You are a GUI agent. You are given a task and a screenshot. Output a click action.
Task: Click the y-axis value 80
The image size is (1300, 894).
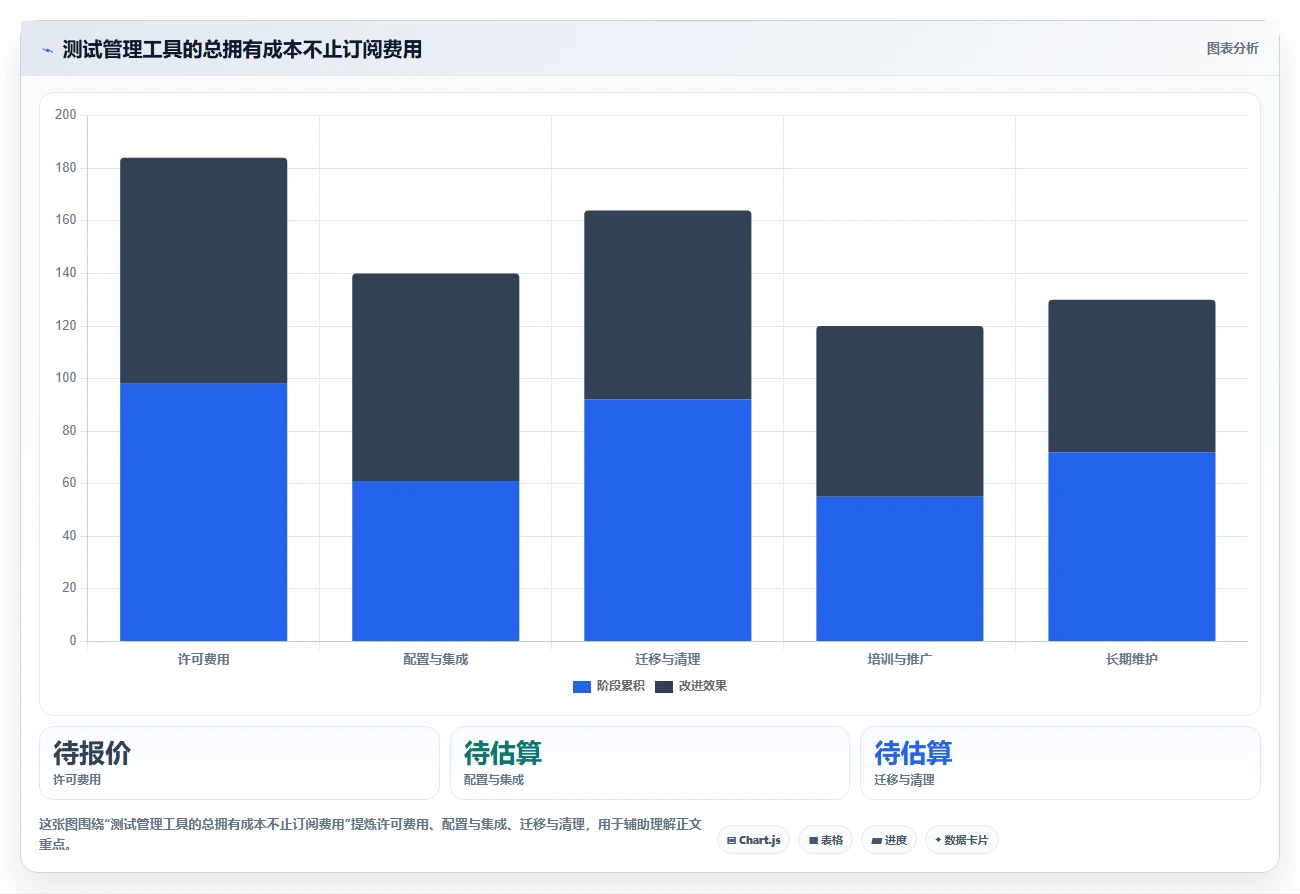[x=69, y=431]
